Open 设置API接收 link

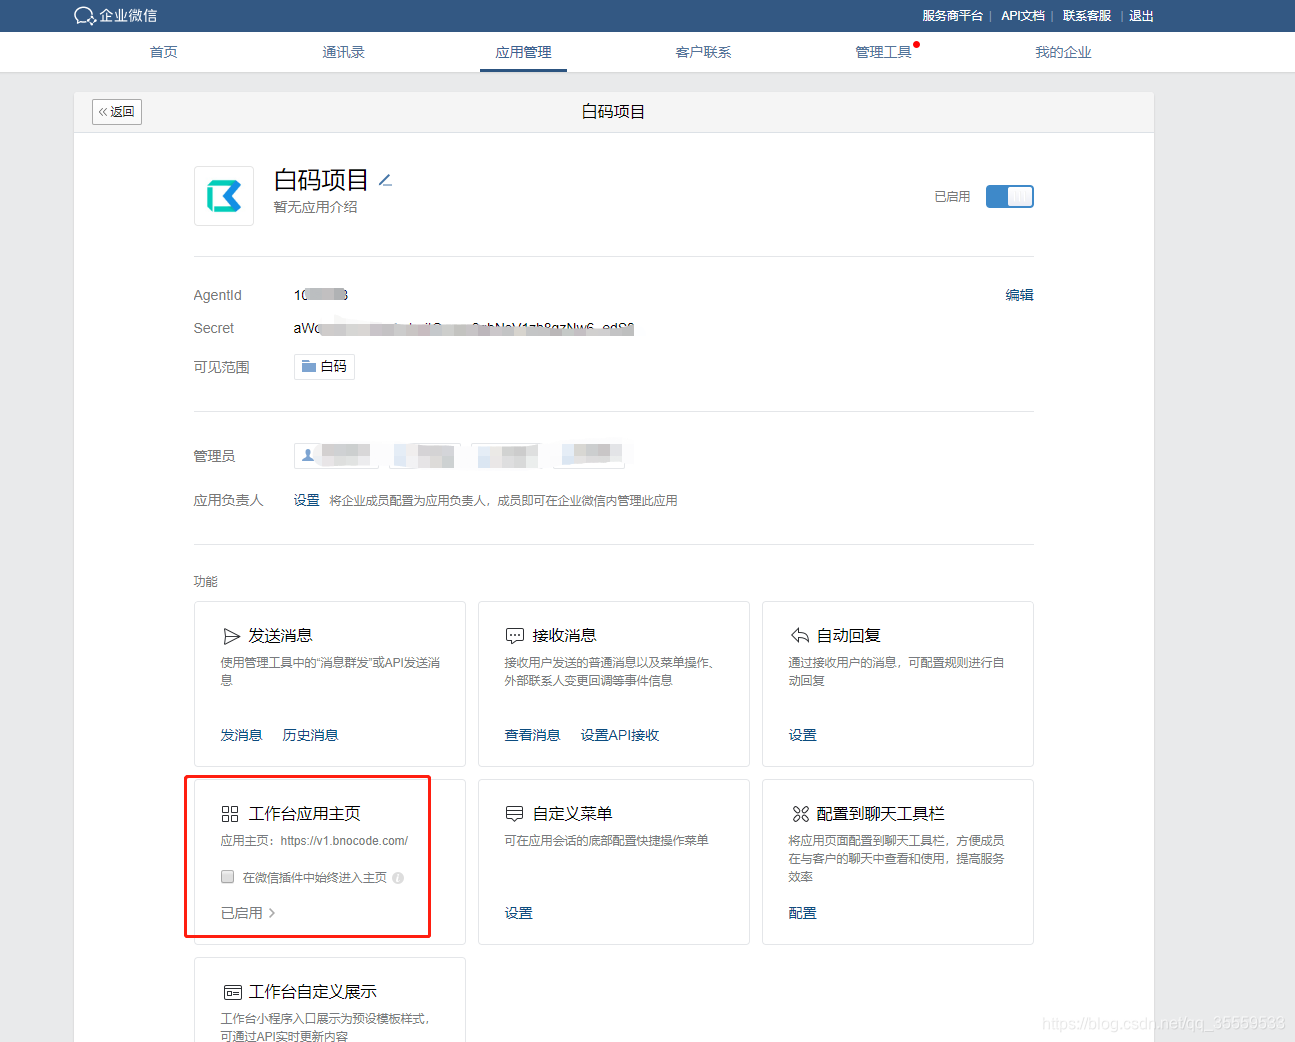(620, 735)
